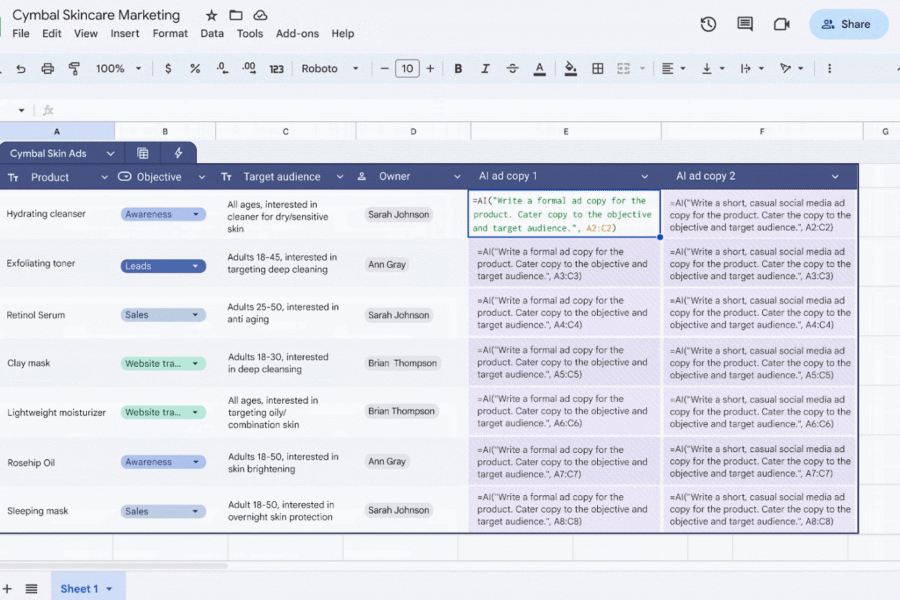This screenshot has height=600, width=900.
Task: Toggle strikethrough formatting
Action: (x=512, y=69)
